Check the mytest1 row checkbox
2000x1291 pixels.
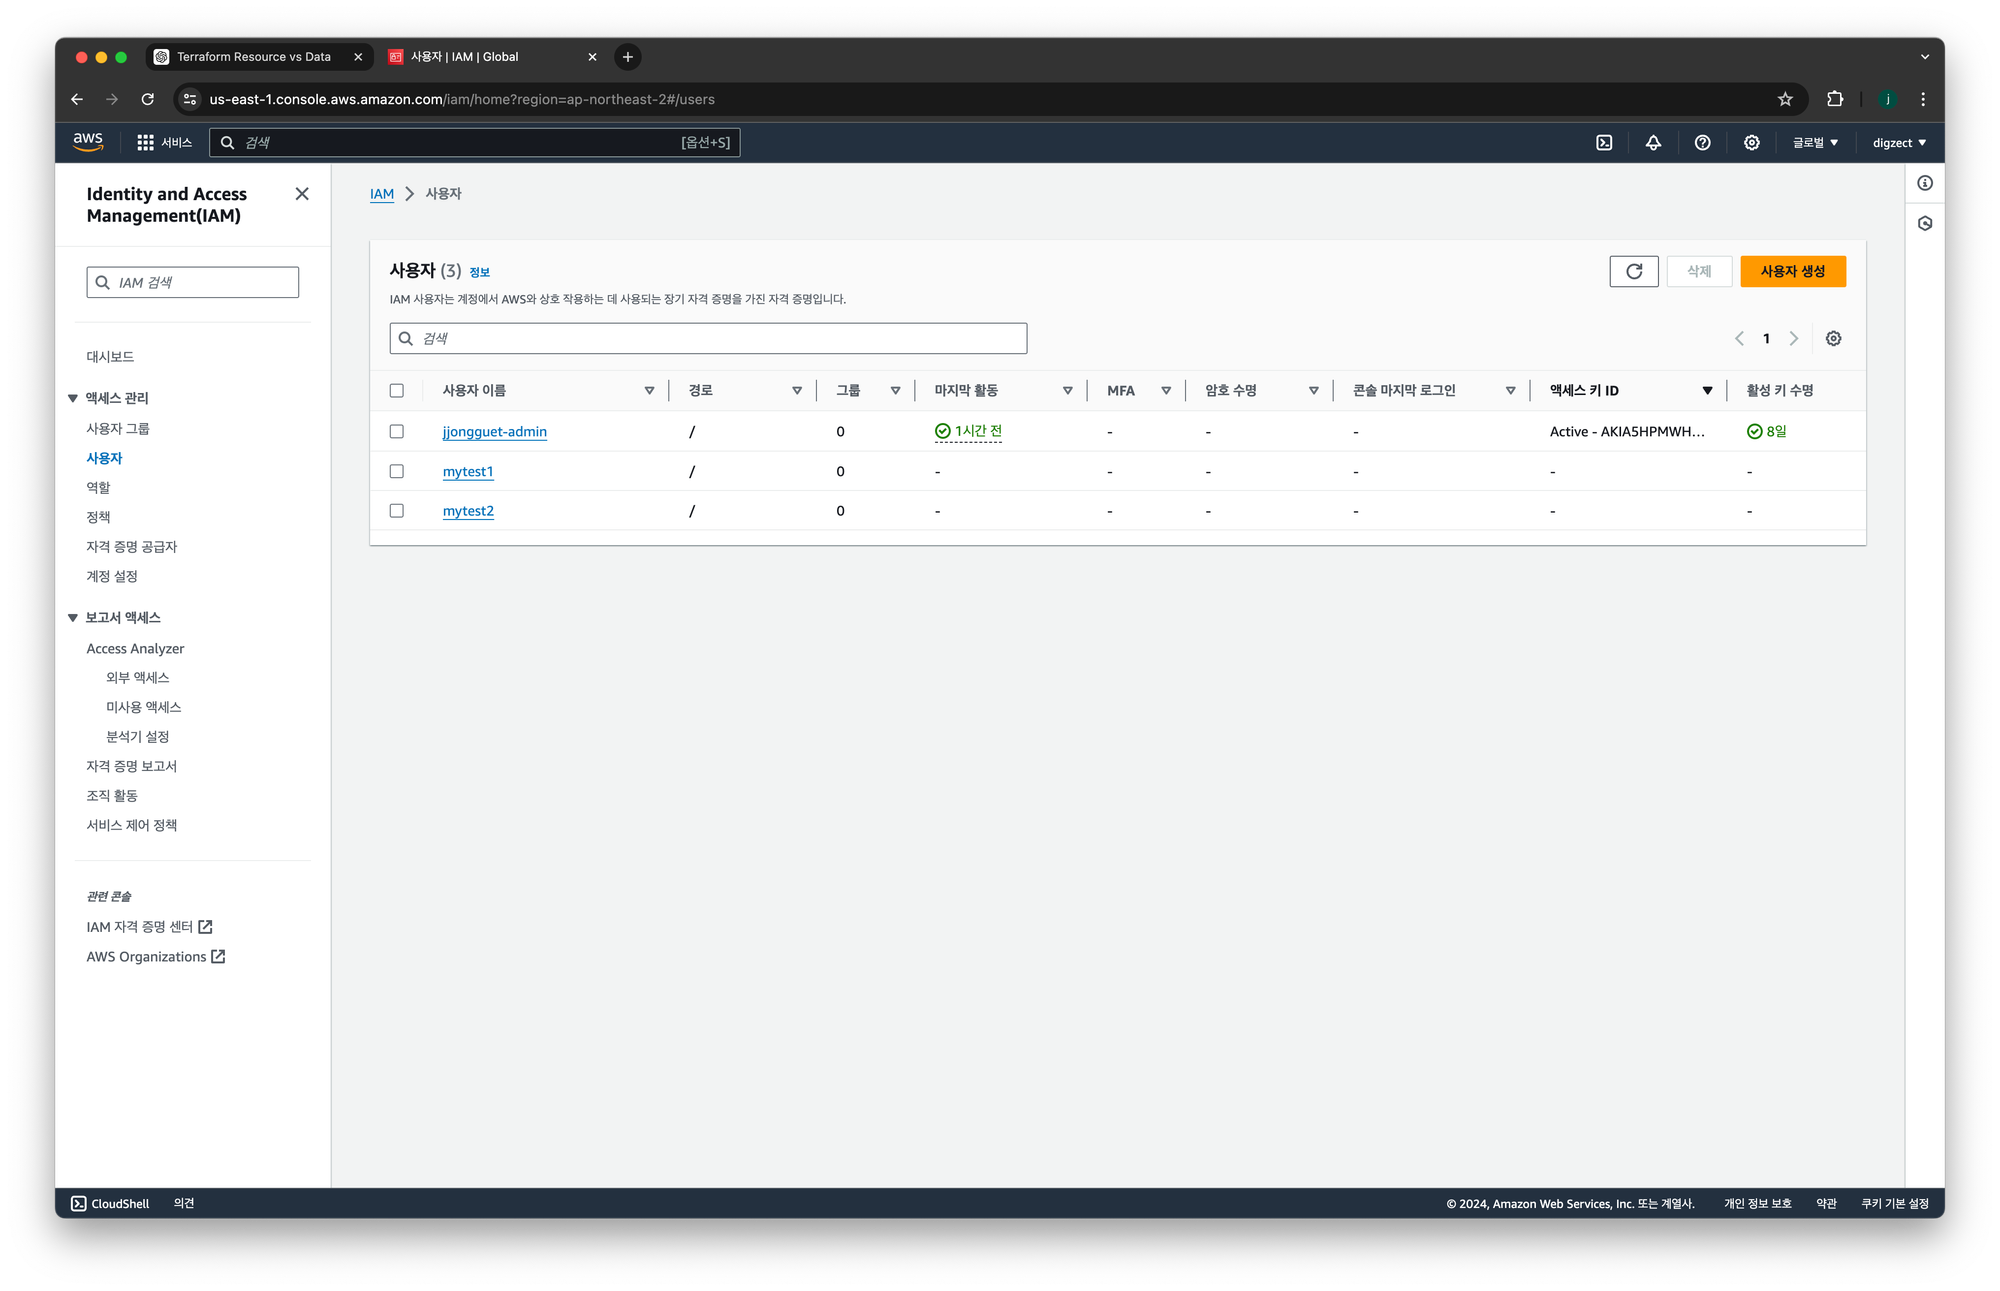pos(397,471)
